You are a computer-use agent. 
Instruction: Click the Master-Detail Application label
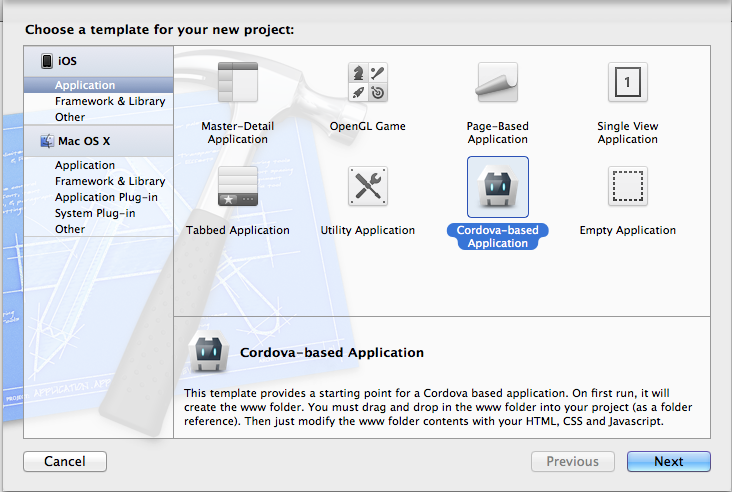238,133
